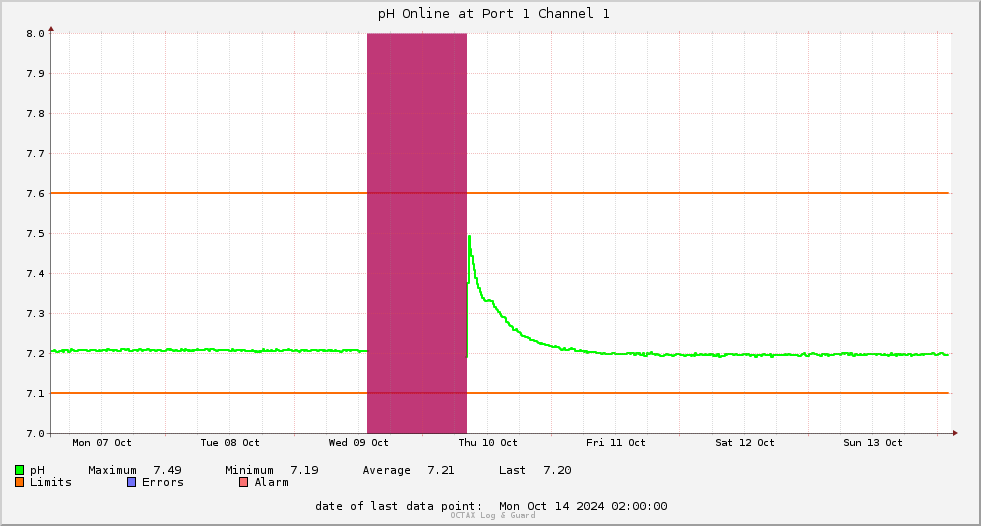This screenshot has height=526, width=981.
Task: Click the 'Wed 09 Oct' axis label
Action: [358, 442]
